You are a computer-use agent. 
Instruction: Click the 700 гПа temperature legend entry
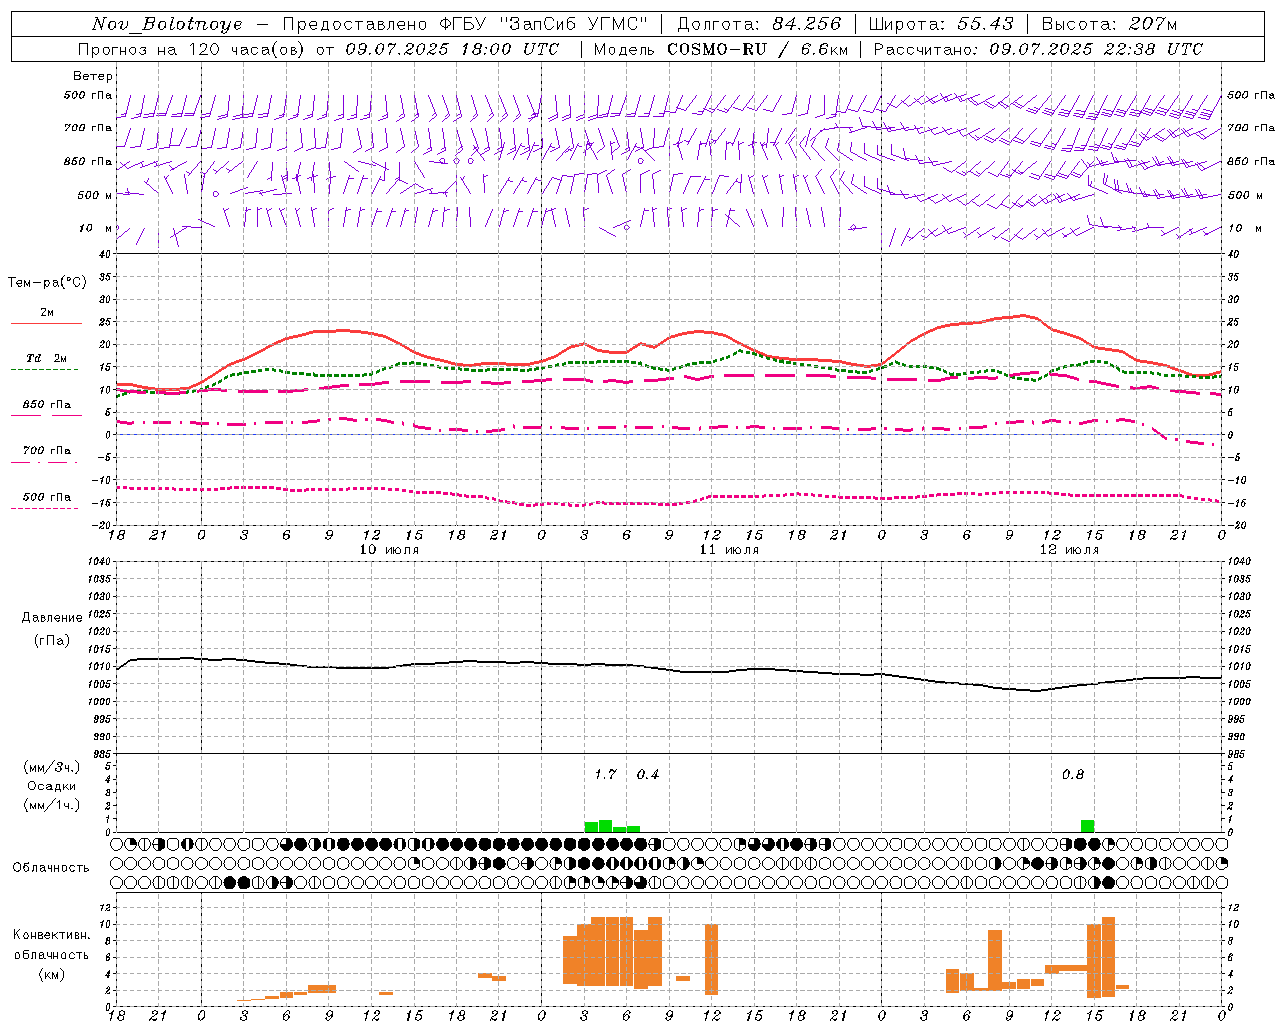[x=46, y=451]
